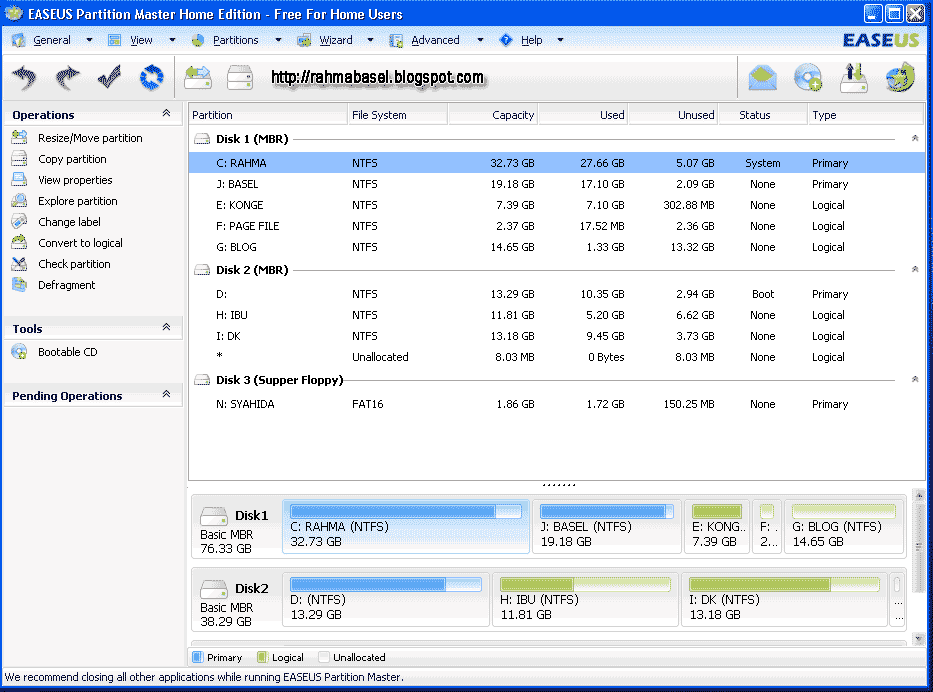
Task: Select E: KONG block in disk map
Action: tap(717, 527)
